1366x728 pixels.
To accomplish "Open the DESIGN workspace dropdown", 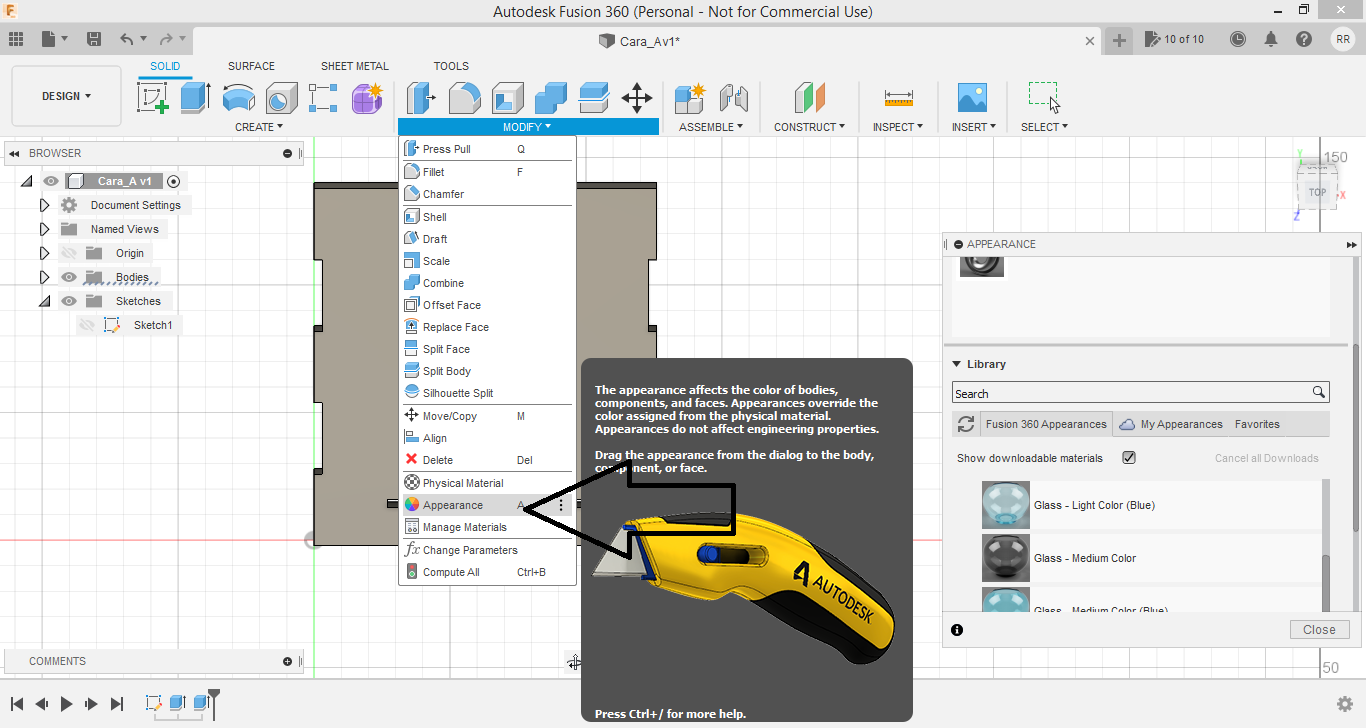I will (67, 96).
